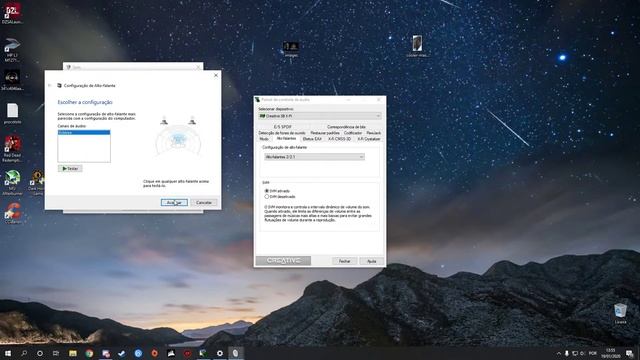Close the Configuração de Alto-Falante dialog
Viewport: 640px width, 360px height.
(216, 75)
